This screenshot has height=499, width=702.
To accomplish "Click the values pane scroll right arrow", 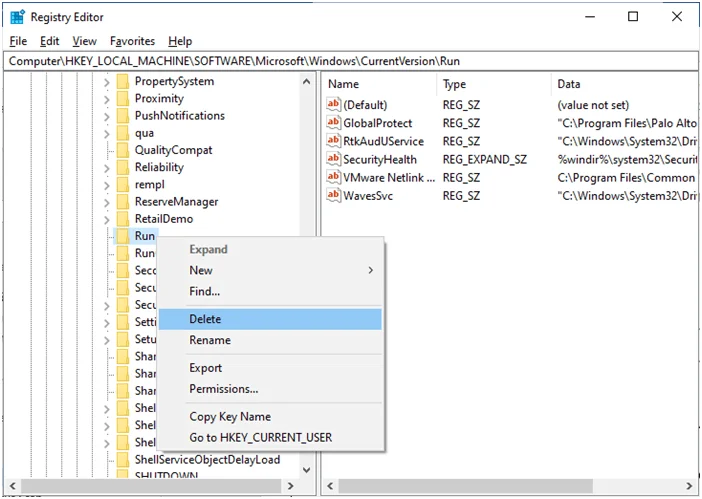I will [x=689, y=486].
